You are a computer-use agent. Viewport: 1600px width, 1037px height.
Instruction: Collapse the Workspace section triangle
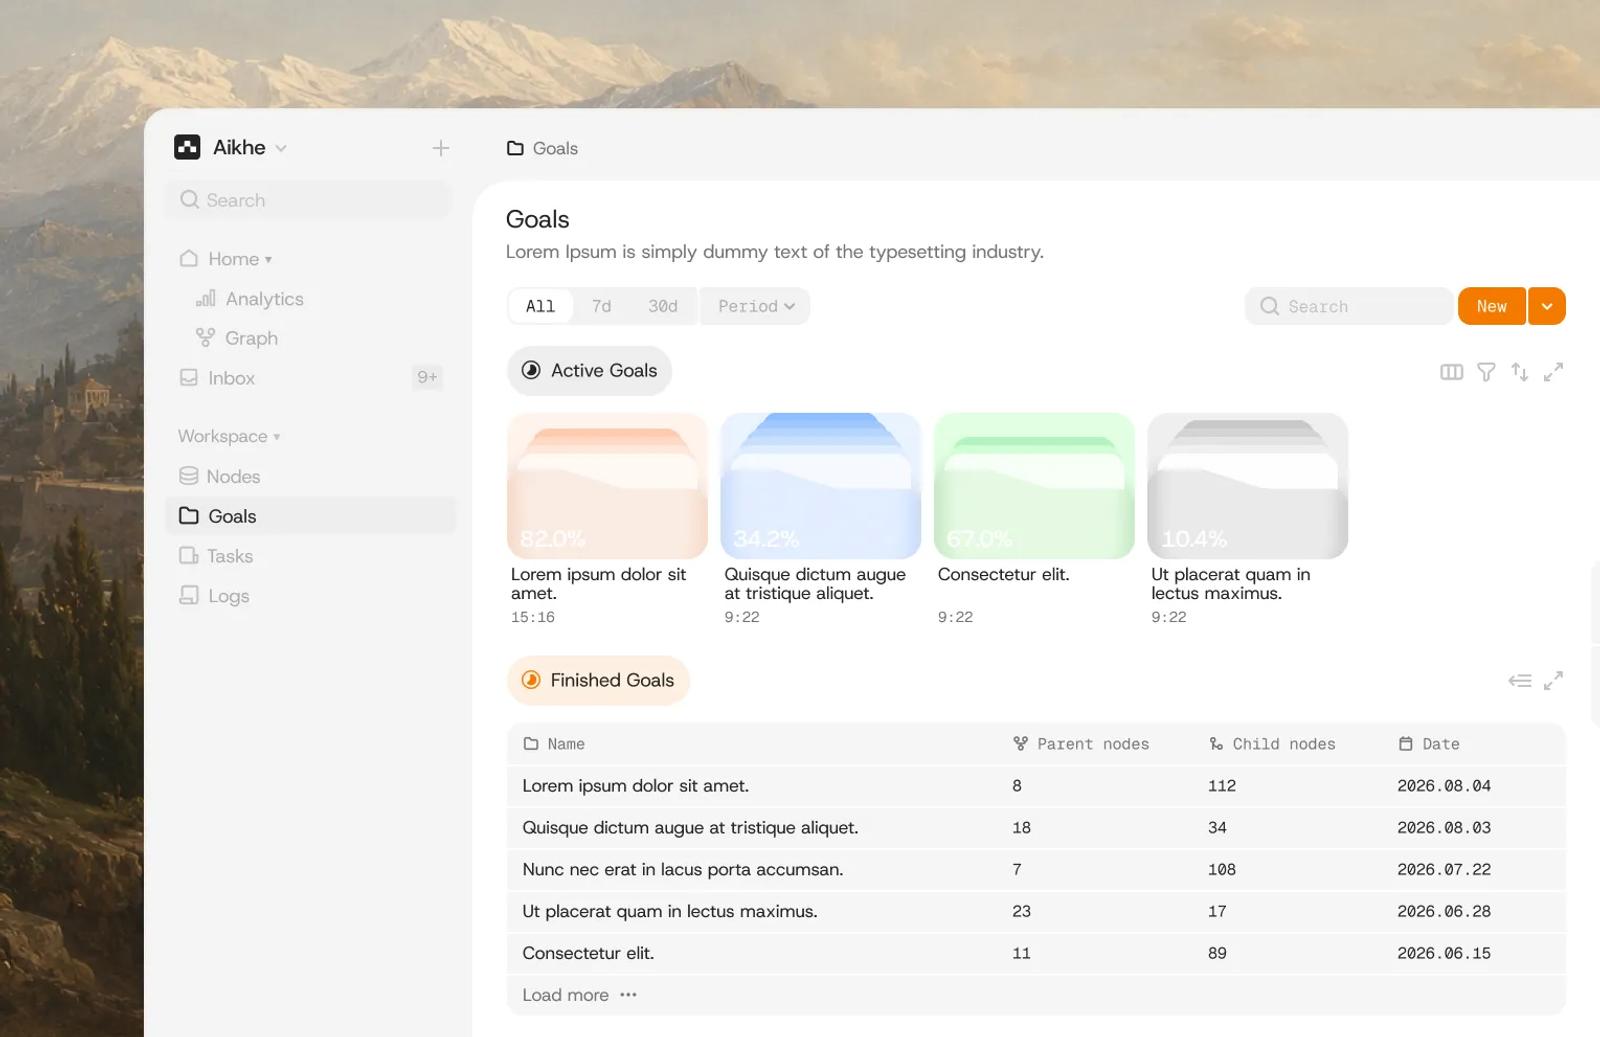pyautogui.click(x=277, y=437)
